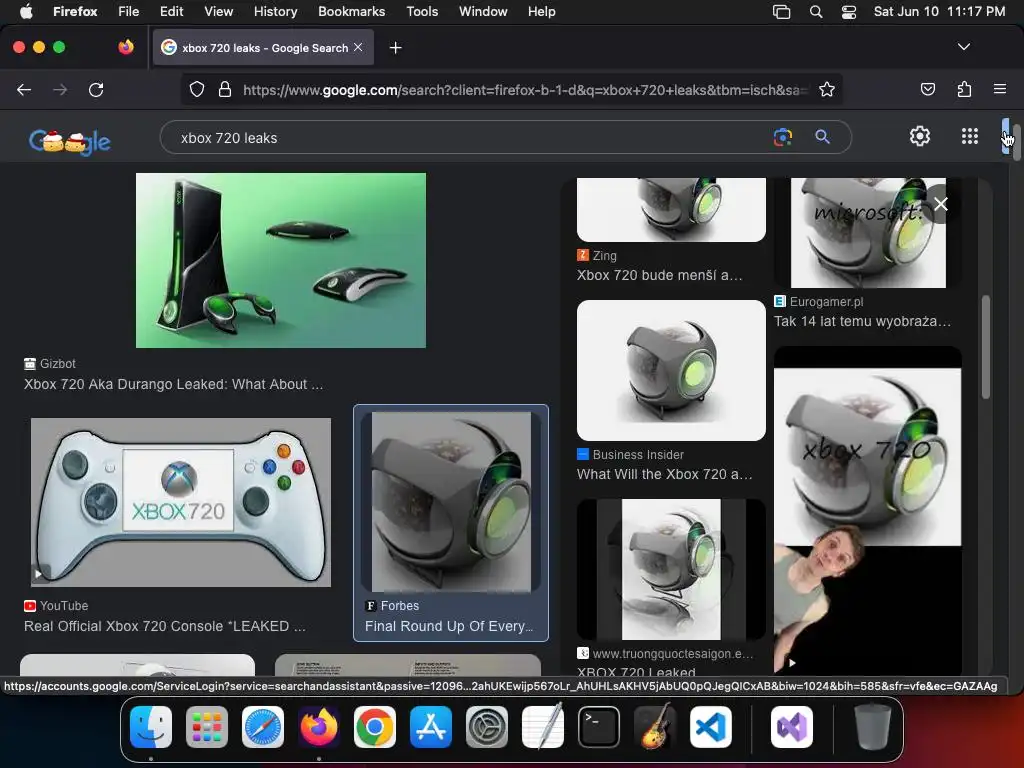The width and height of the screenshot is (1024, 768).
Task: Open Forbes Final Round Up link
Action: 449,626
